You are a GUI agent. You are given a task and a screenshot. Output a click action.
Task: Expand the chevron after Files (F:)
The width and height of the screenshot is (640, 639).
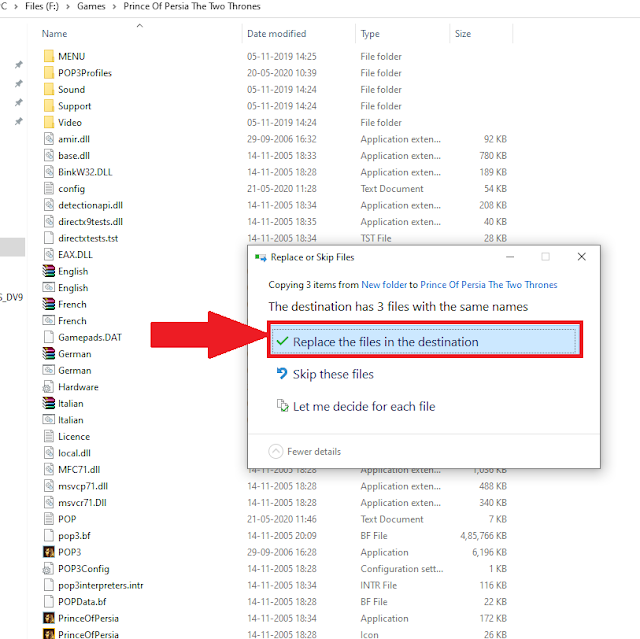tap(68, 7)
